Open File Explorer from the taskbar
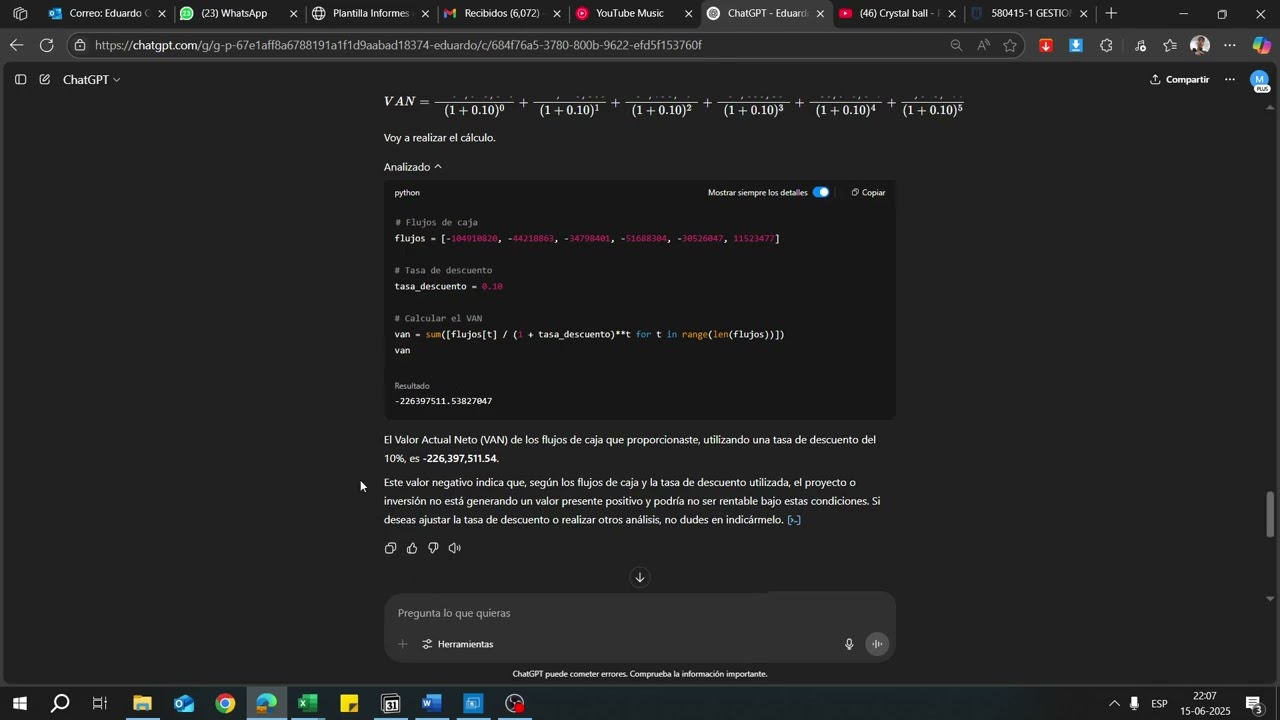This screenshot has width=1280, height=720. pyautogui.click(x=142, y=704)
